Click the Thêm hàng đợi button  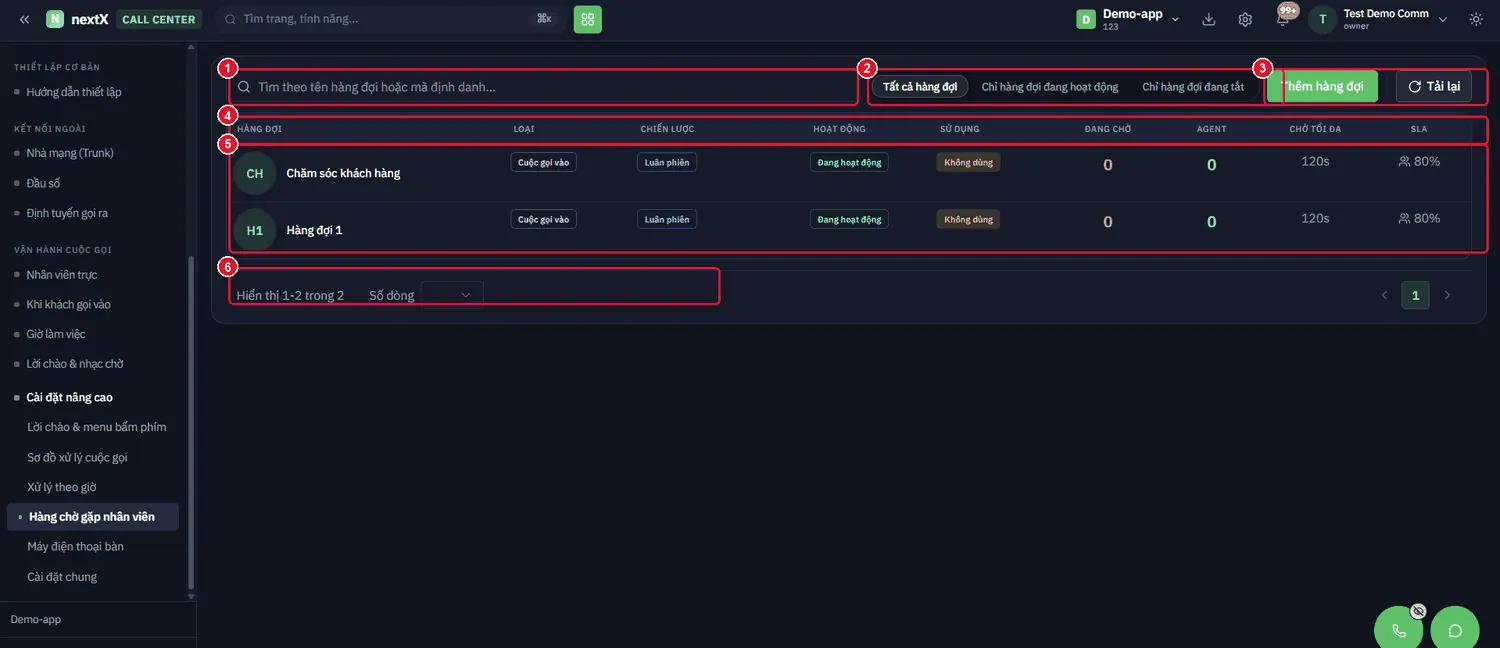(1322, 86)
